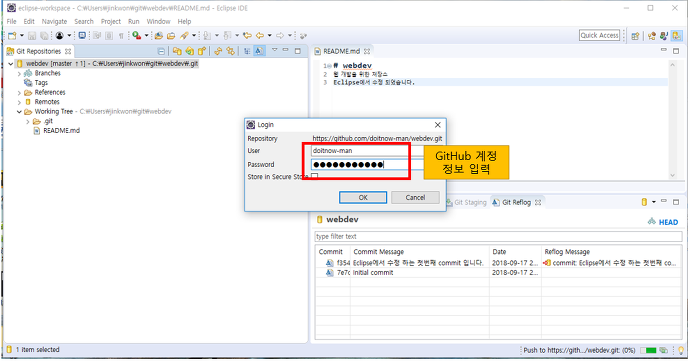
Task: Select the Initial commit reflog row
Action: coord(498,273)
